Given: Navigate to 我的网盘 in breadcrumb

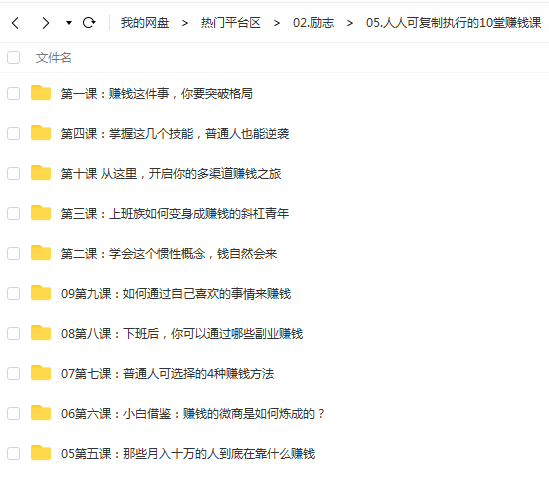Looking at the screenshot, I should click(145, 23).
